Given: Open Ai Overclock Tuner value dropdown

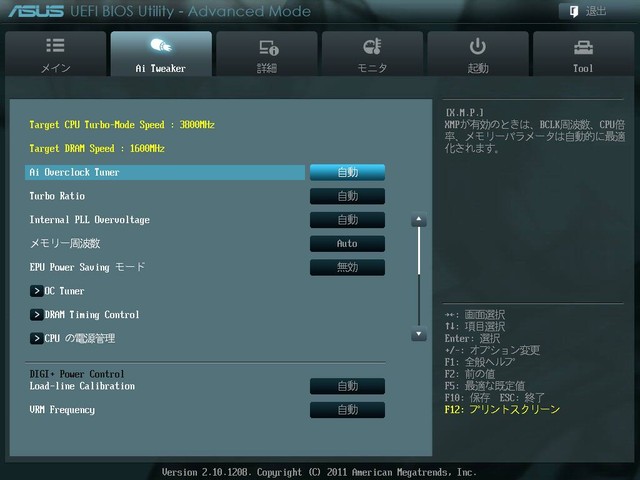Looking at the screenshot, I should [x=347, y=172].
